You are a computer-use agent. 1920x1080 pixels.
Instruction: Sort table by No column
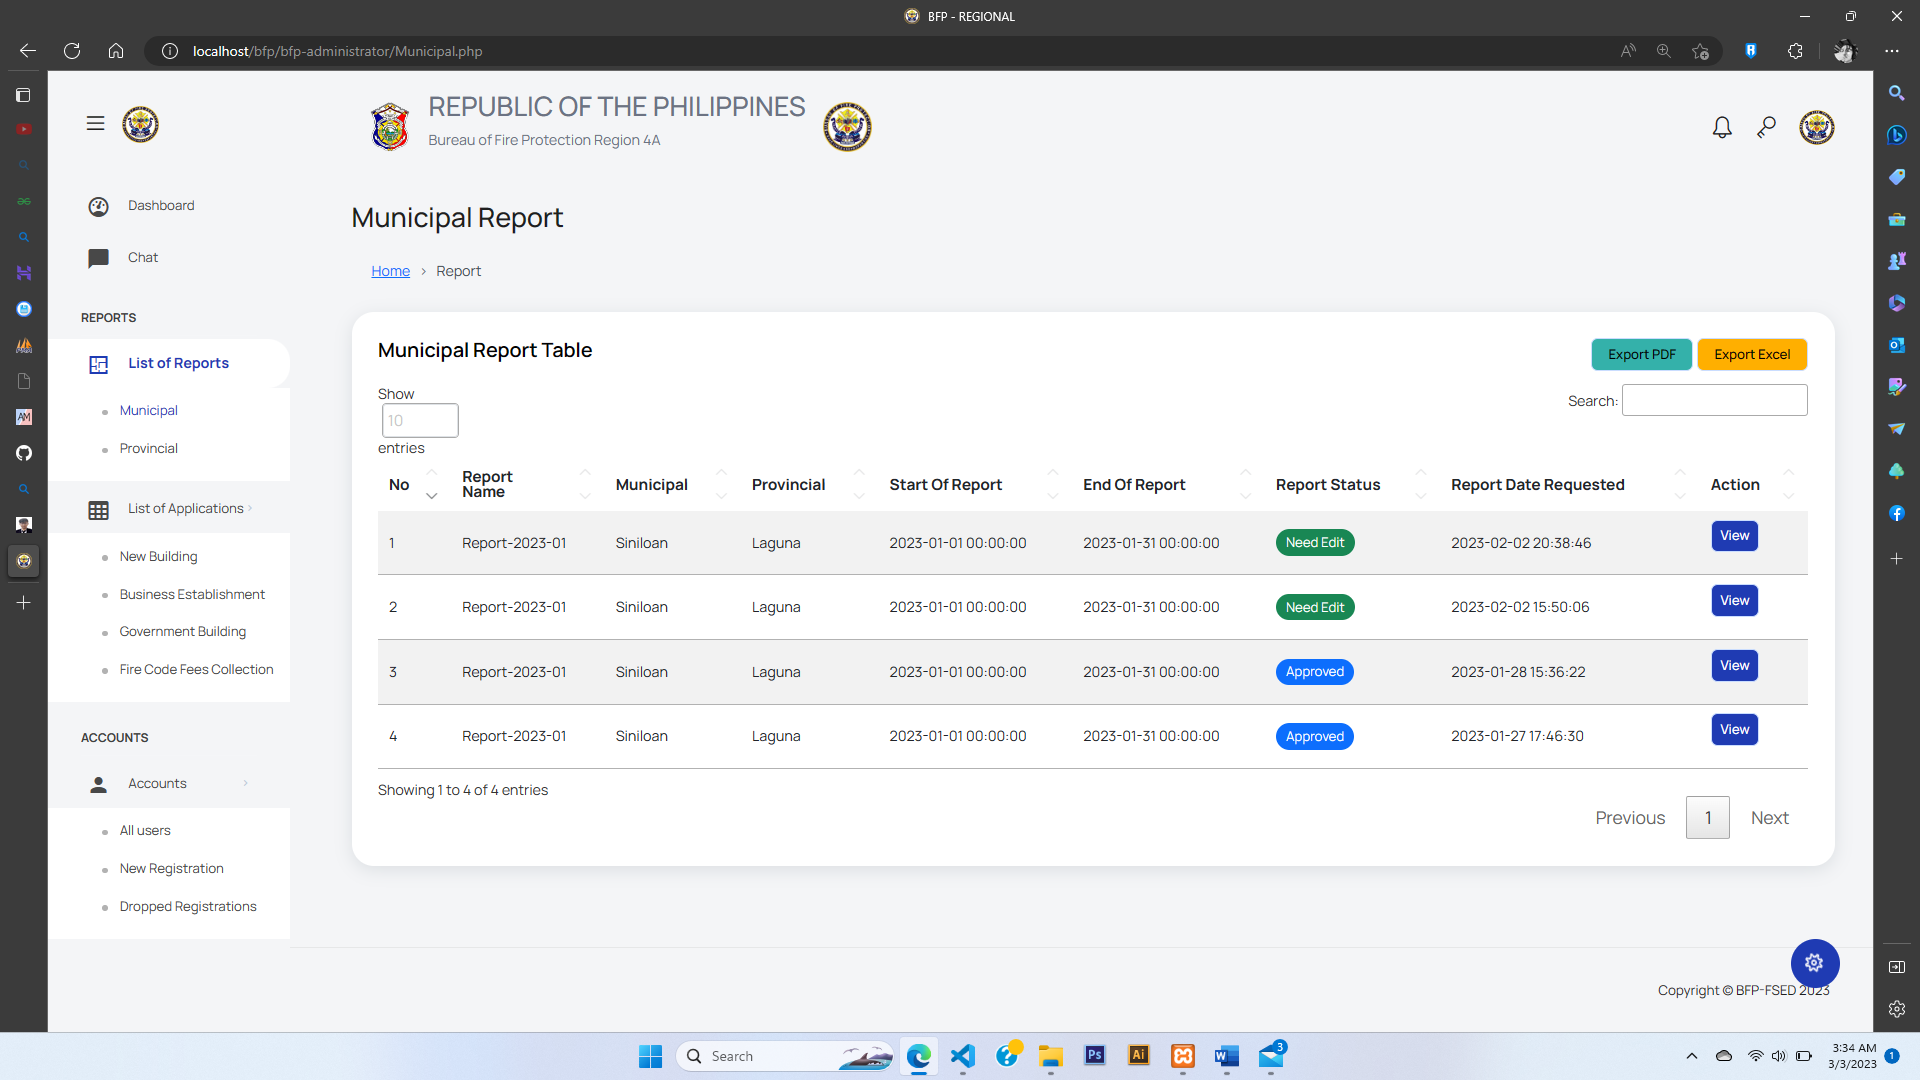point(399,485)
